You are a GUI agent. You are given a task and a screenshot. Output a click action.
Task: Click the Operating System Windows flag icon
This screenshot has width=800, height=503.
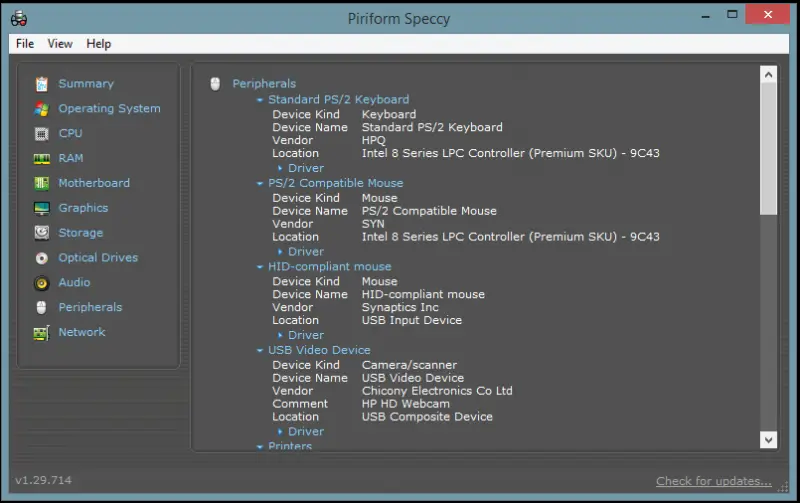[x=42, y=109]
